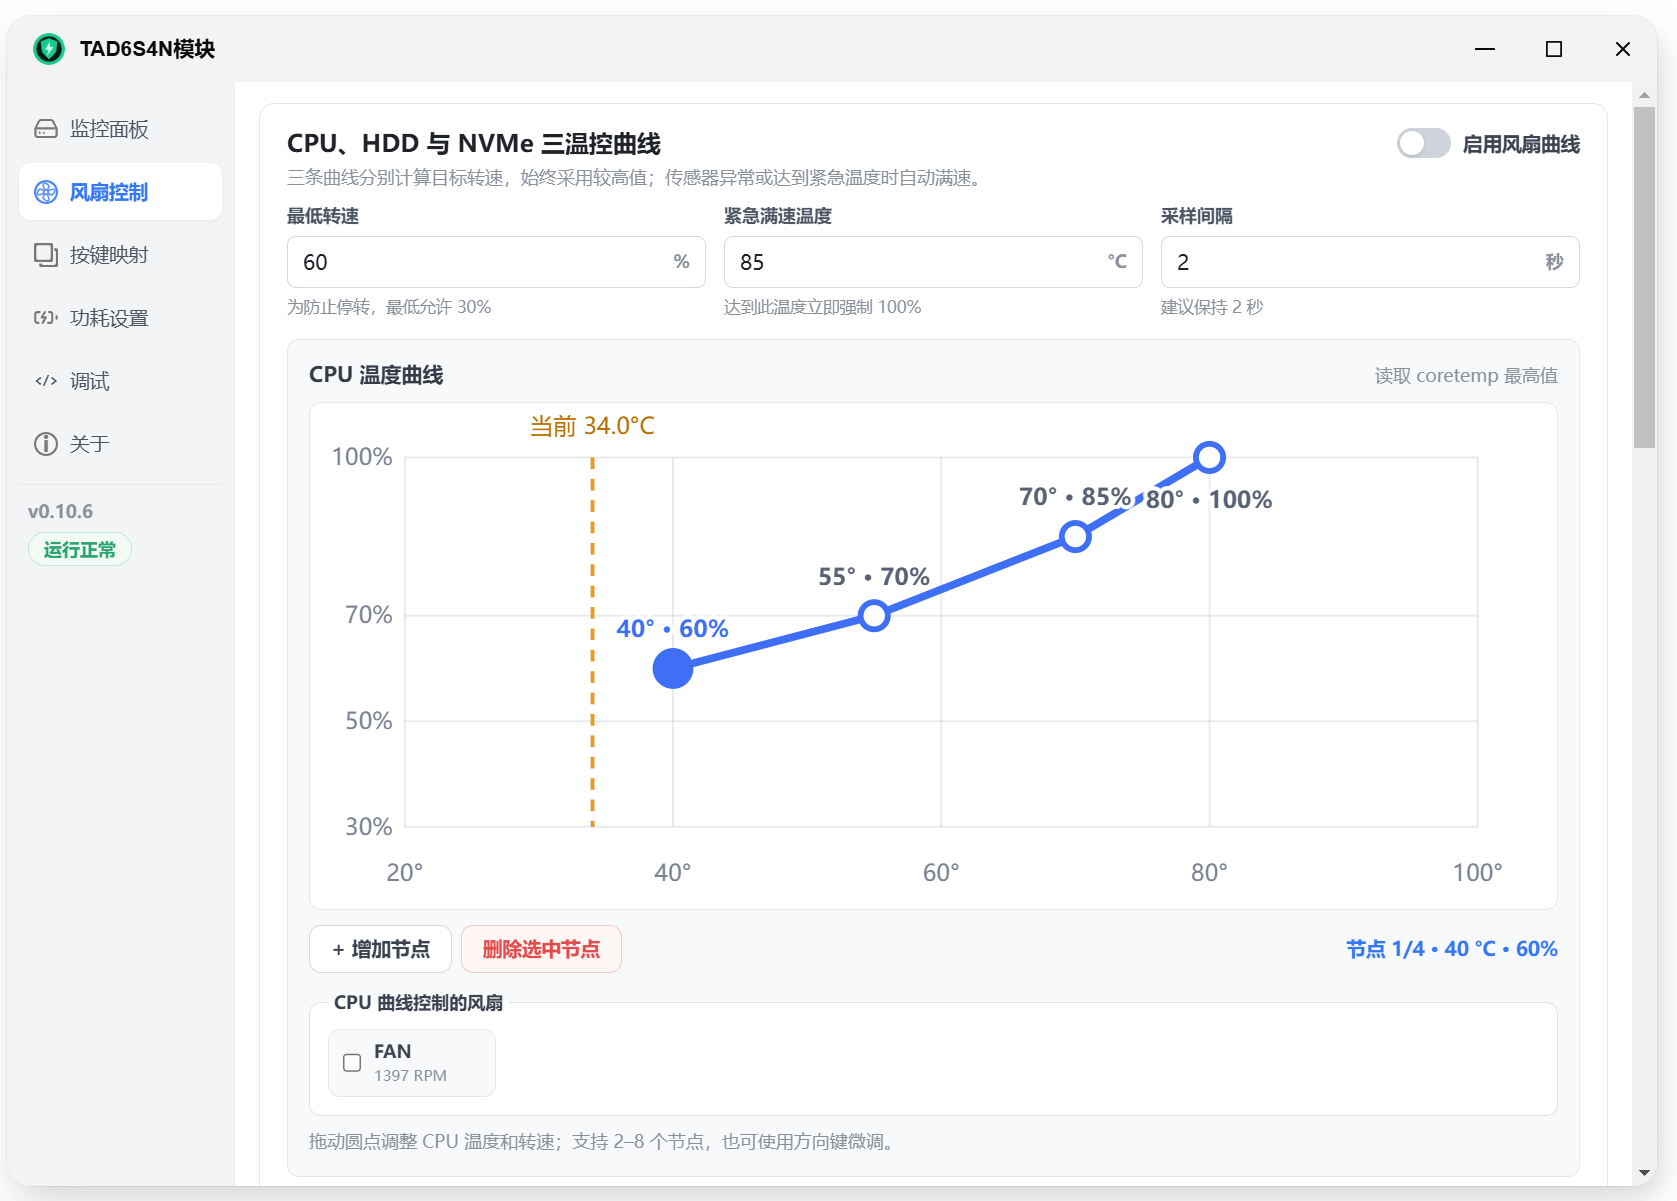Click the 功耗设置 power icon
Image resolution: width=1677 pixels, height=1201 pixels.
[46, 318]
